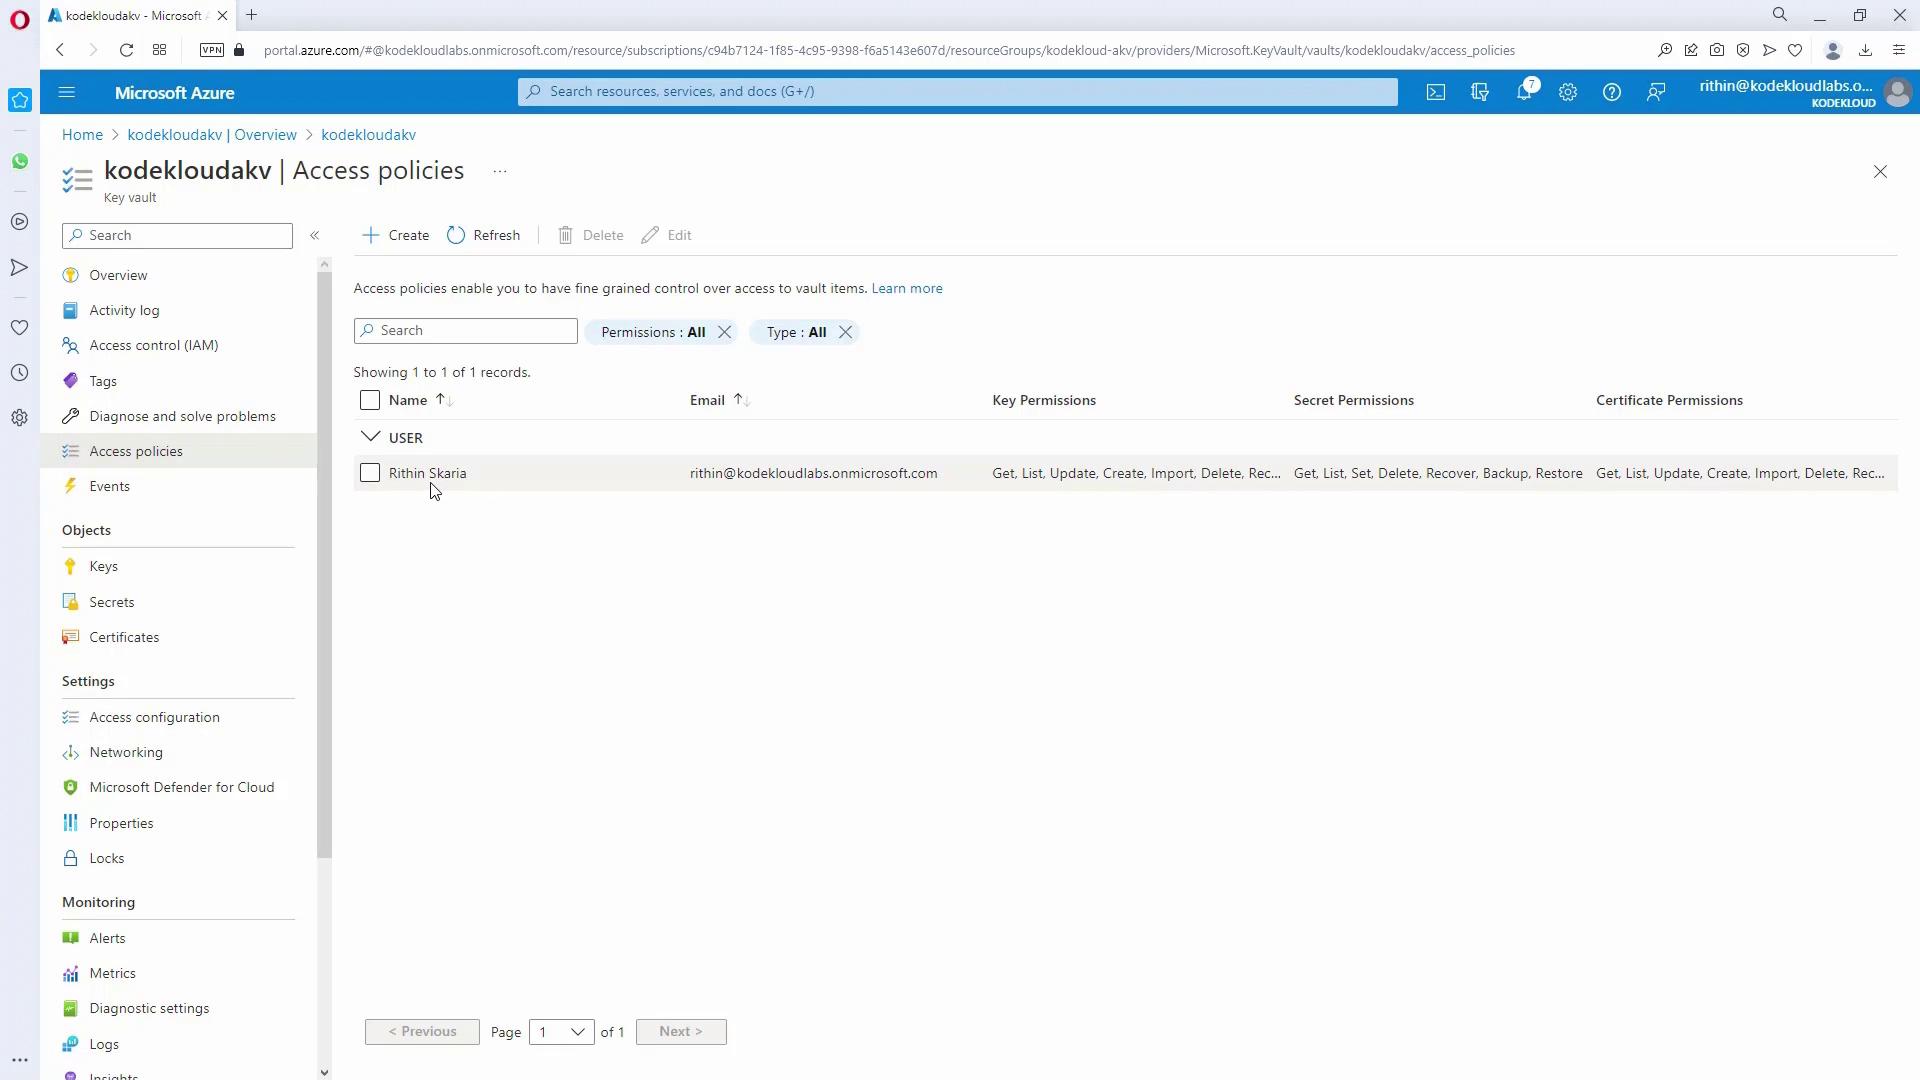
Task: Open the Azure portal hamburger menu
Action: pyautogui.click(x=67, y=92)
